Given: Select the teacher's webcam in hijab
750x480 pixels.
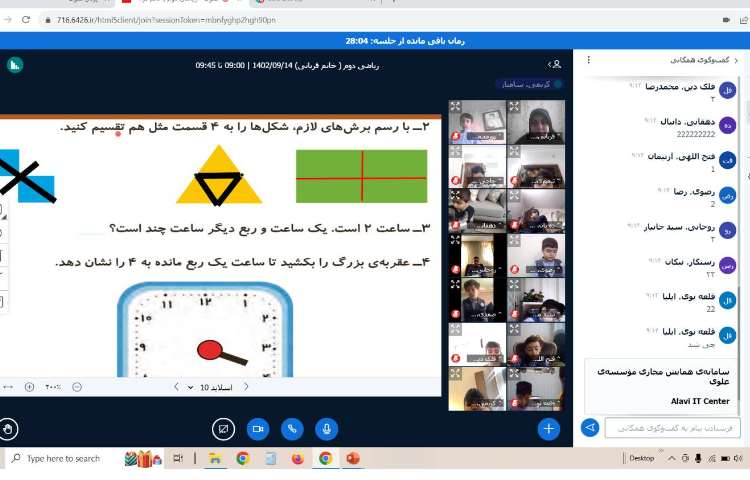Looking at the screenshot, I should click(536, 122).
